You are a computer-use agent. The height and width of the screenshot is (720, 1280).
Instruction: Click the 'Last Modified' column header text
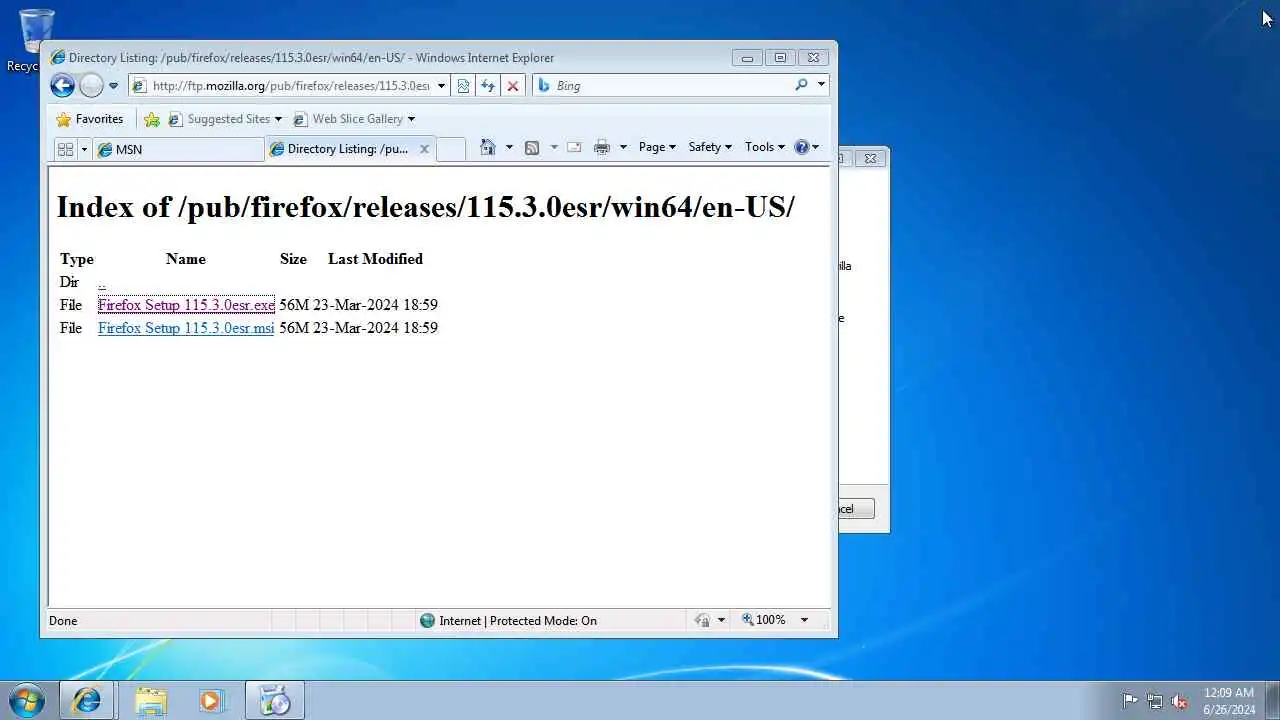tap(375, 259)
